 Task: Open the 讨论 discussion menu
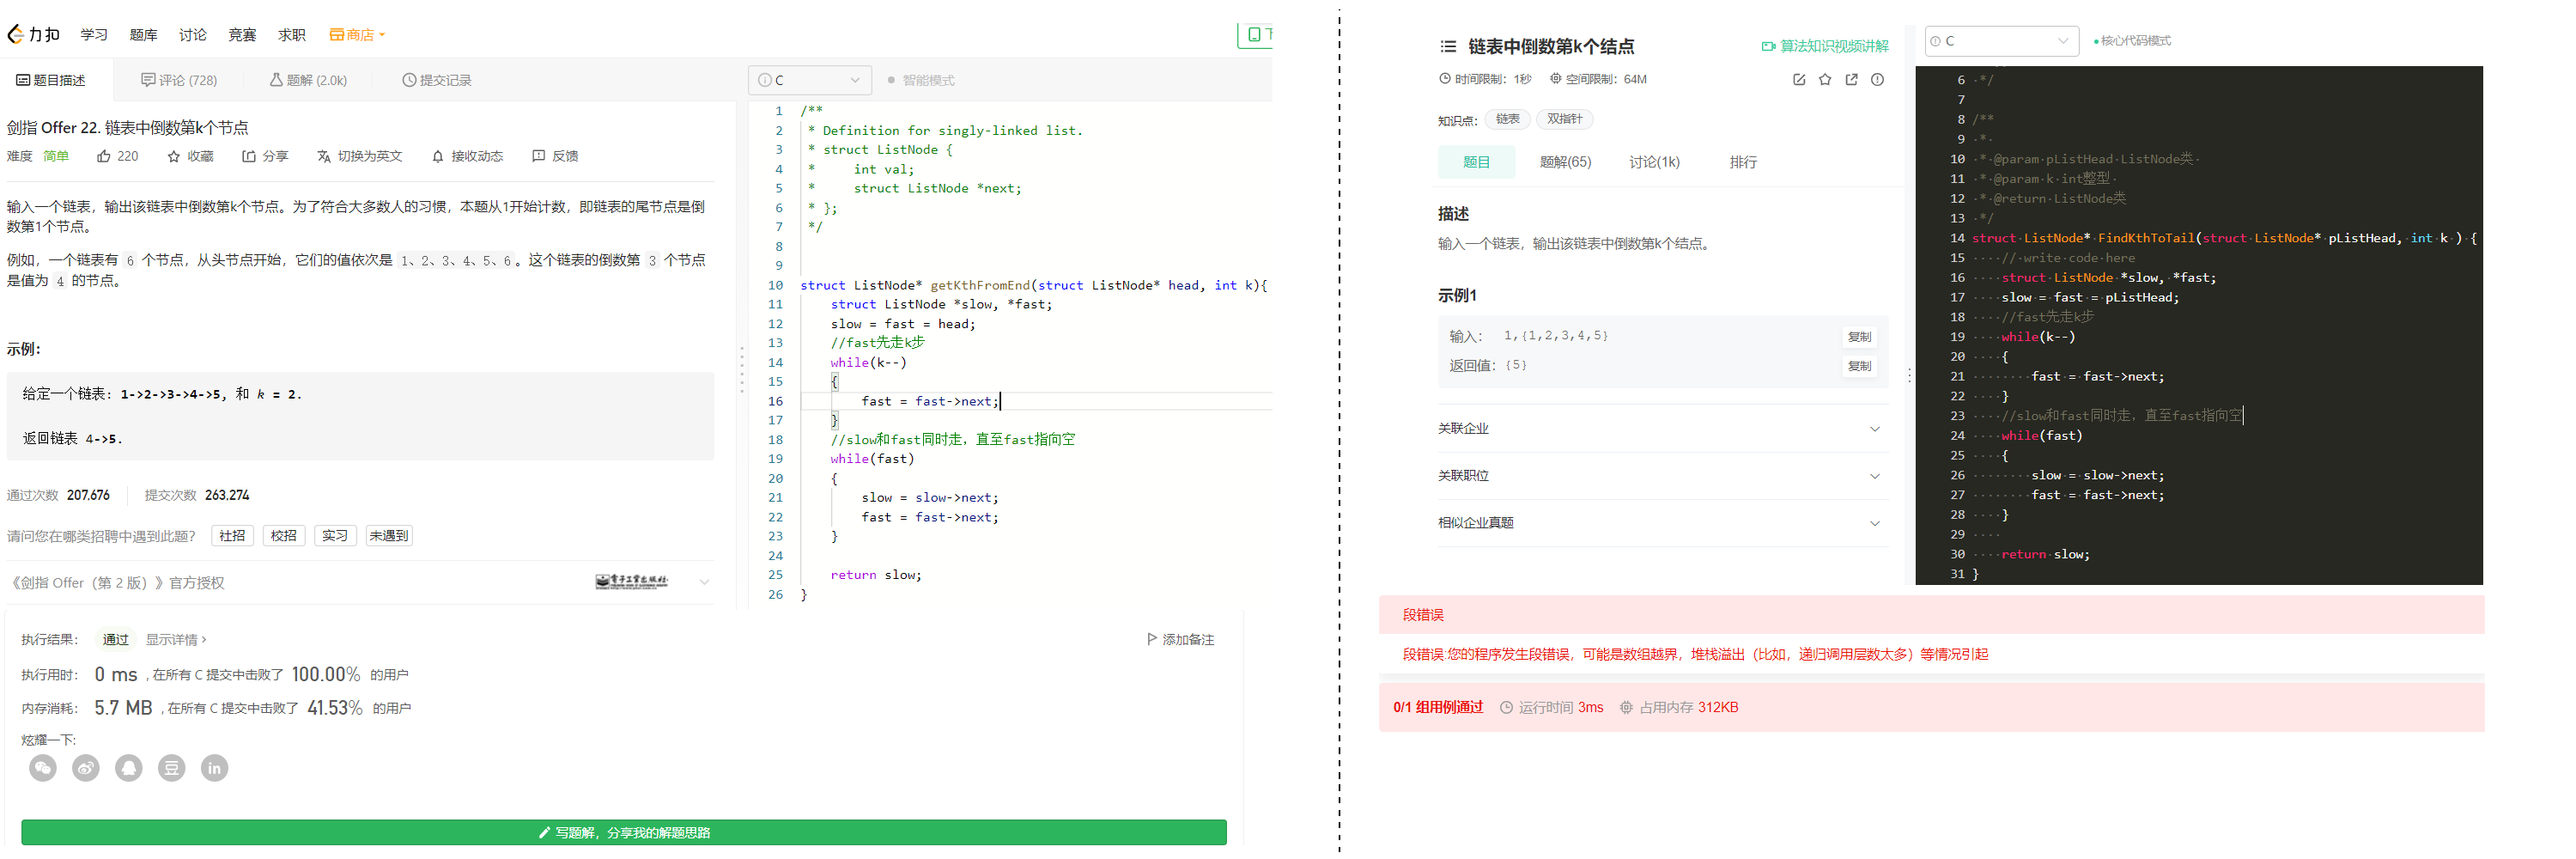[193, 35]
